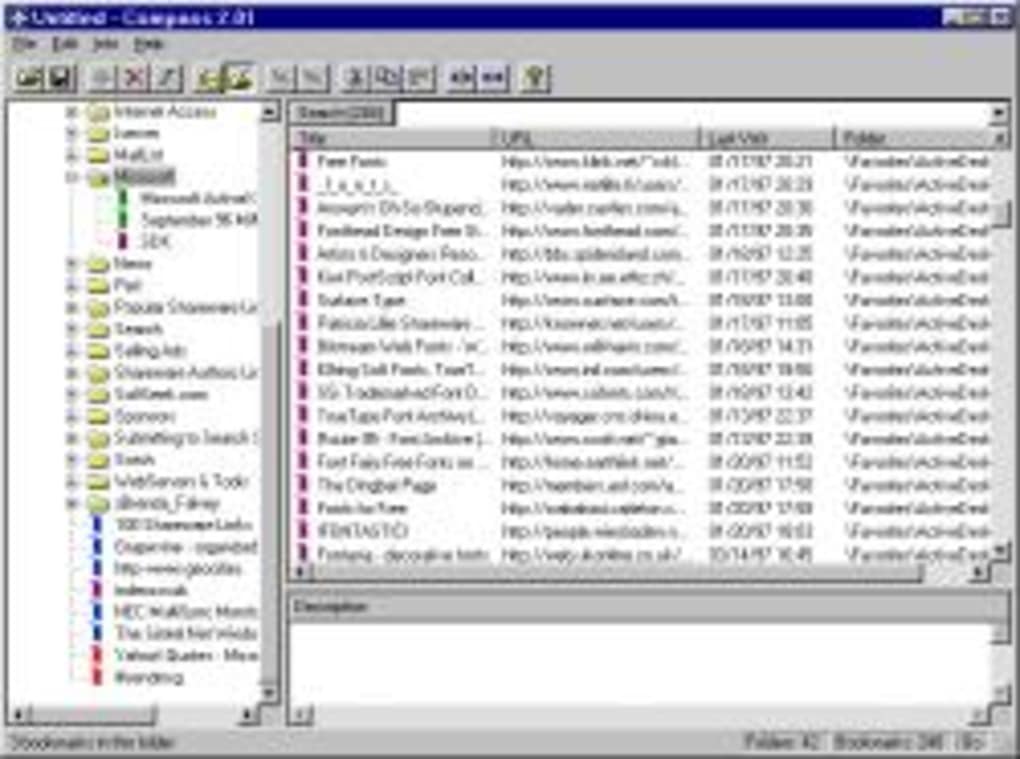Viewport: 1020px width, 759px height.
Task: Click the open file toolbar icon
Action: (29, 78)
